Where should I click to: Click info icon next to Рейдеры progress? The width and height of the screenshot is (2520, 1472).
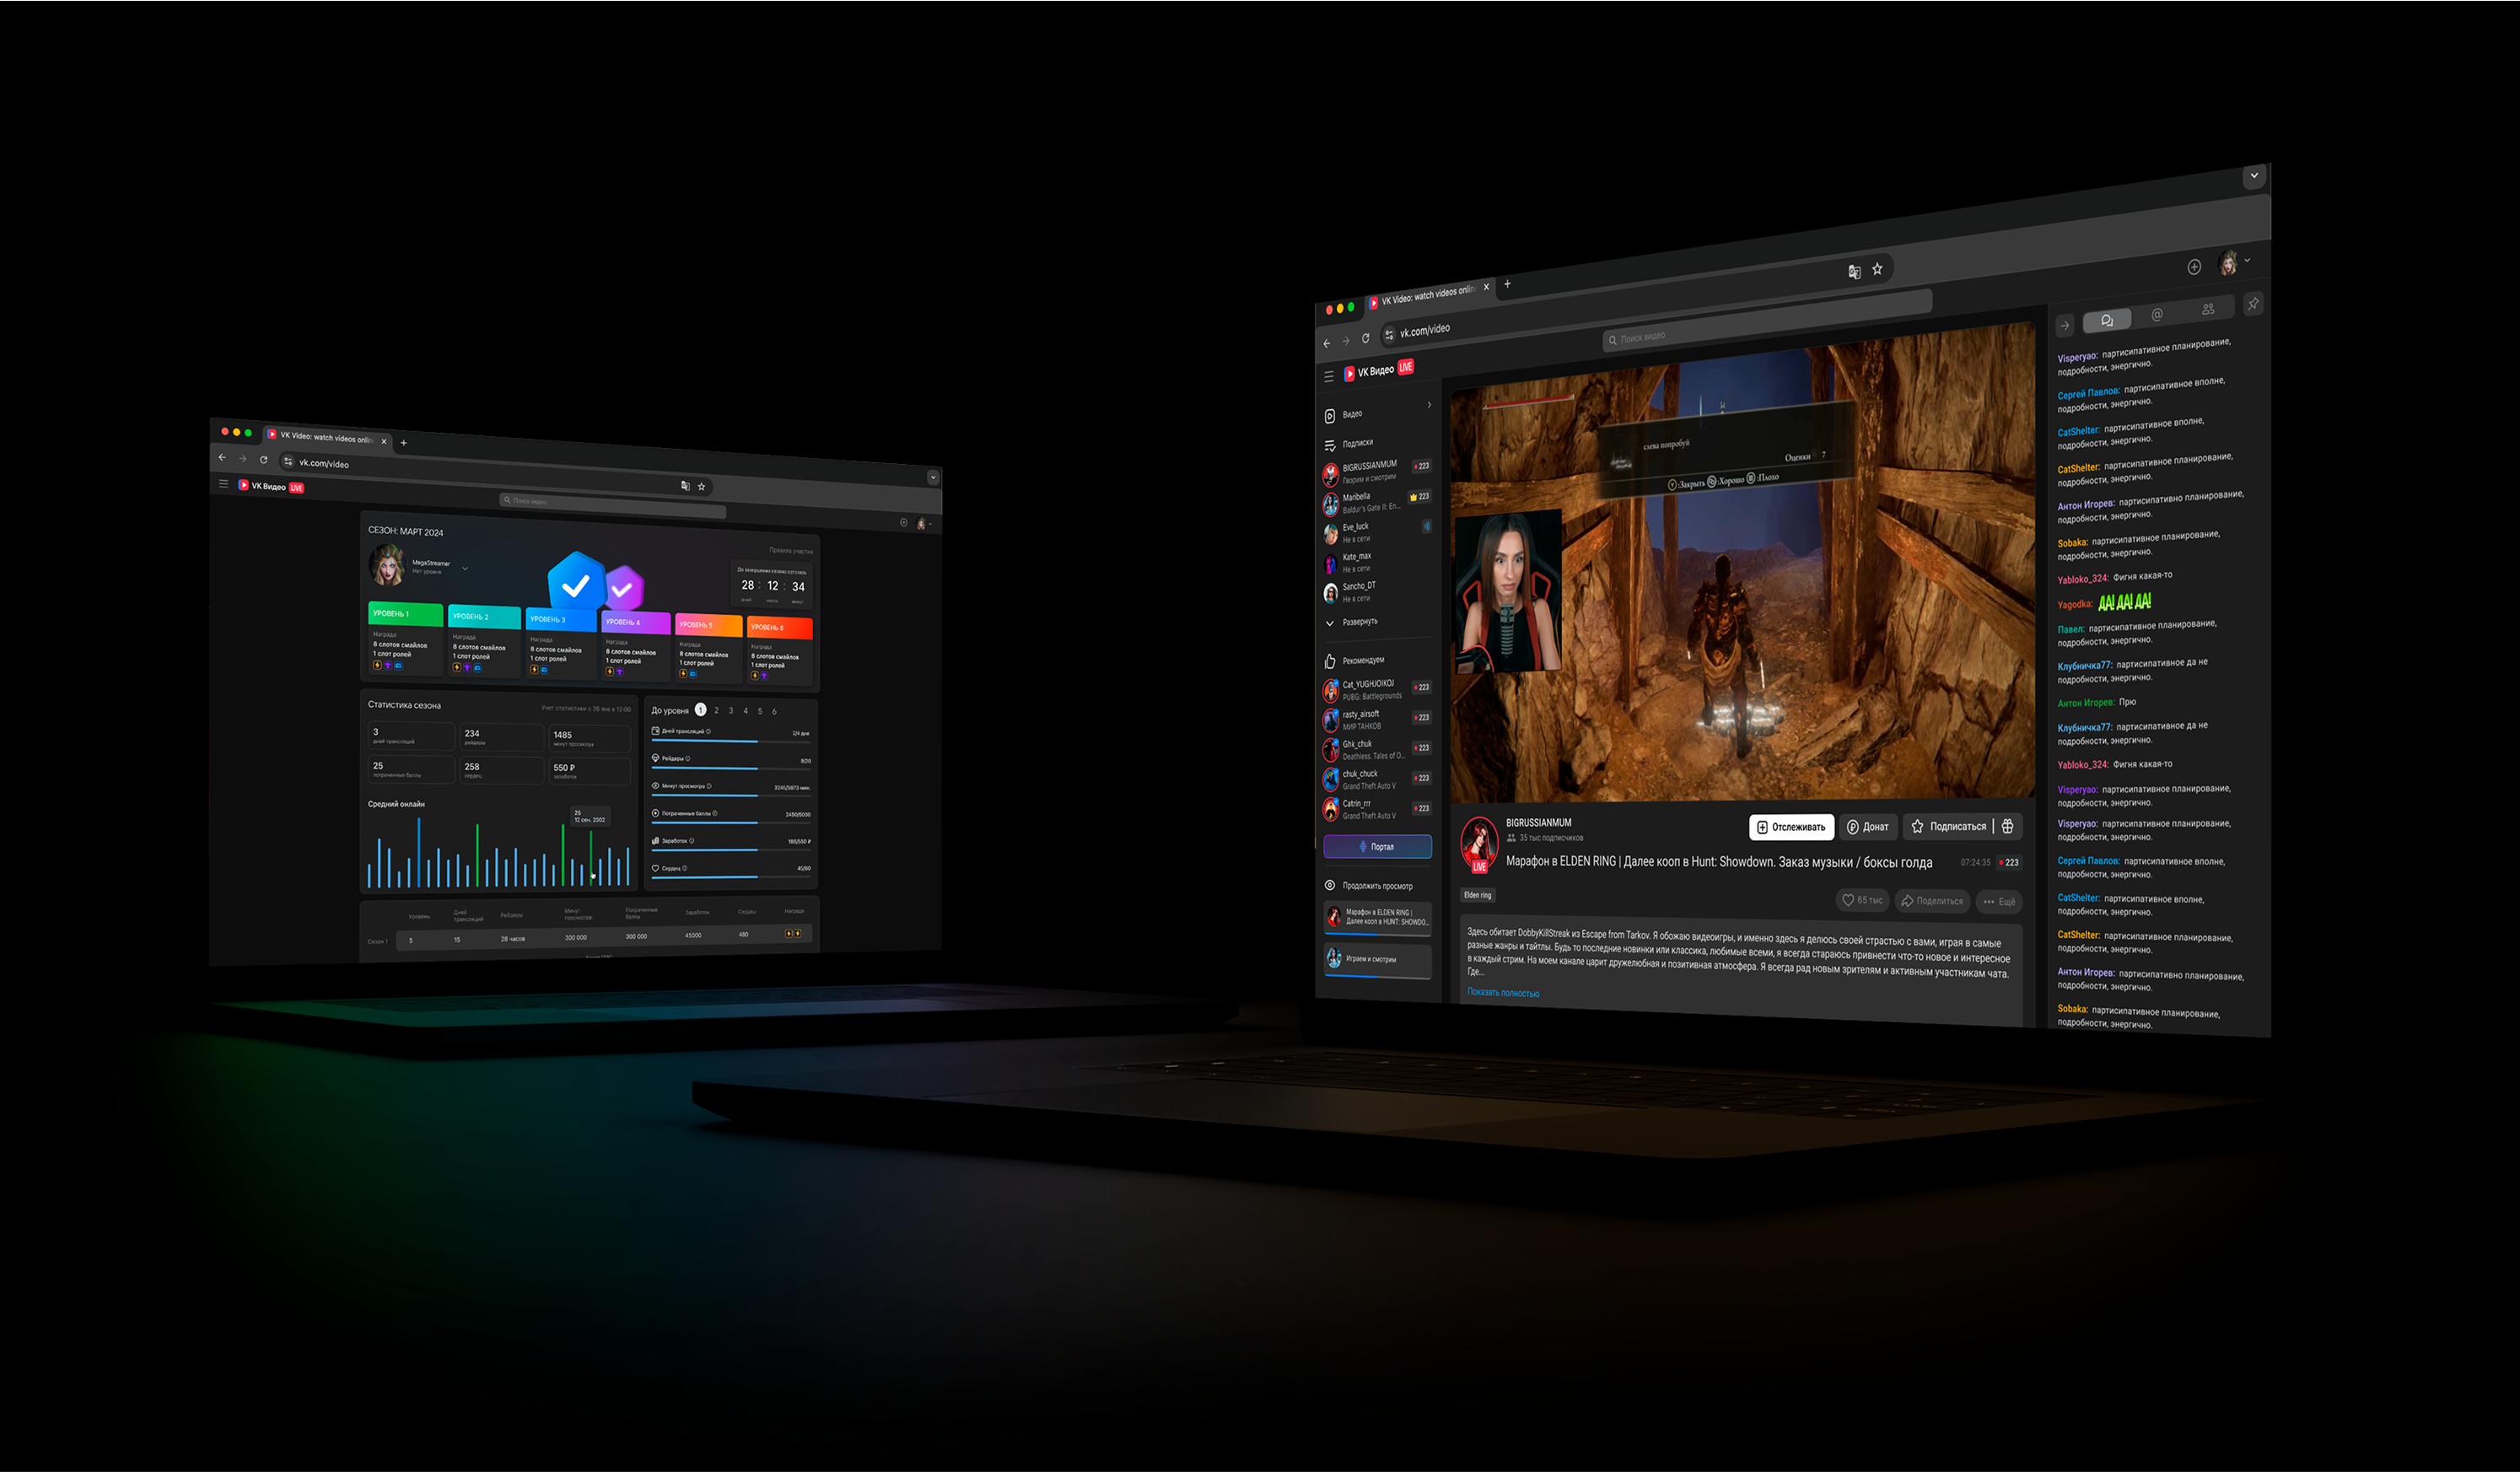(688, 758)
